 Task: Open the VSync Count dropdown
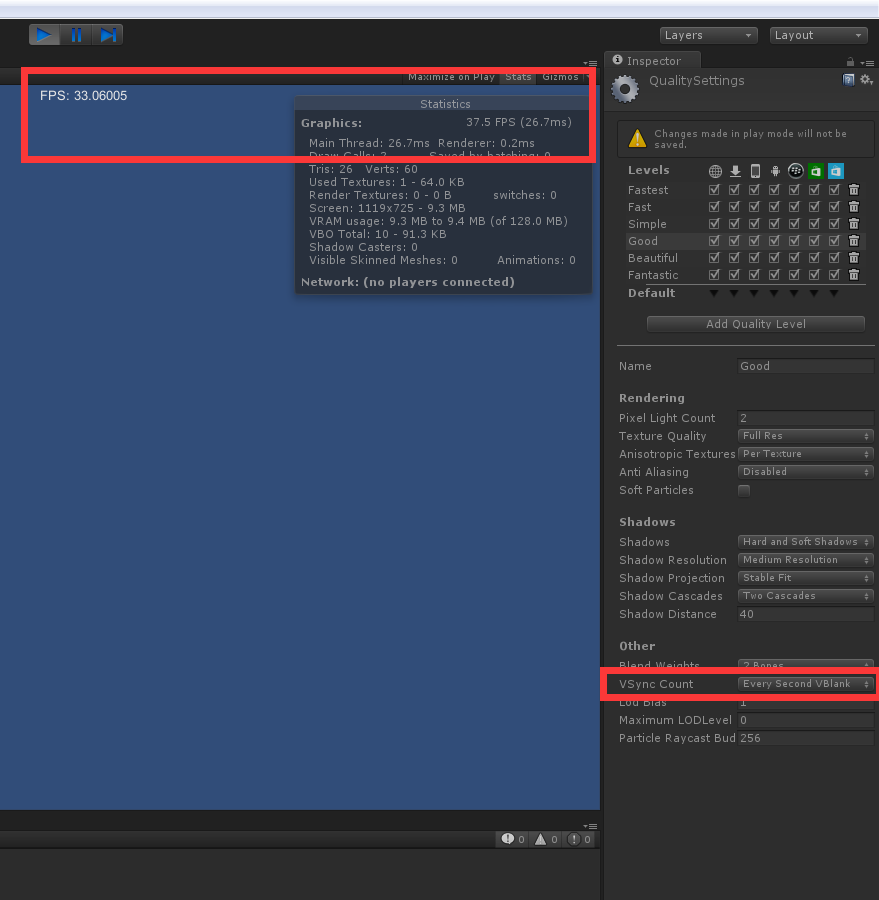[x=805, y=684]
